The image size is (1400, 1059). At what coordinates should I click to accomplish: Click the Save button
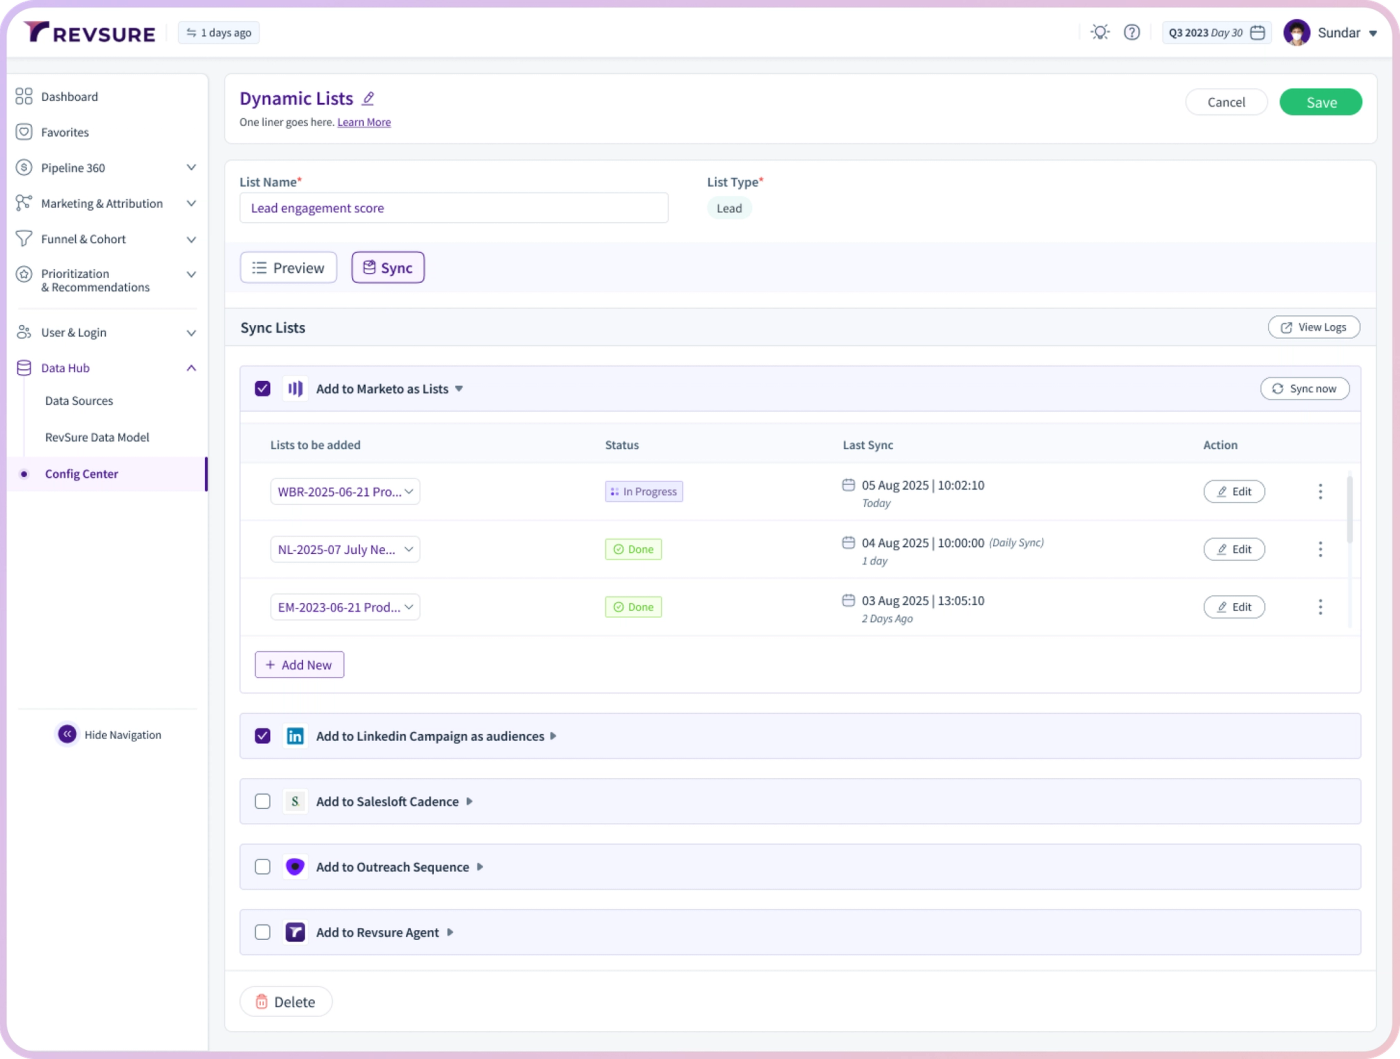coord(1320,102)
